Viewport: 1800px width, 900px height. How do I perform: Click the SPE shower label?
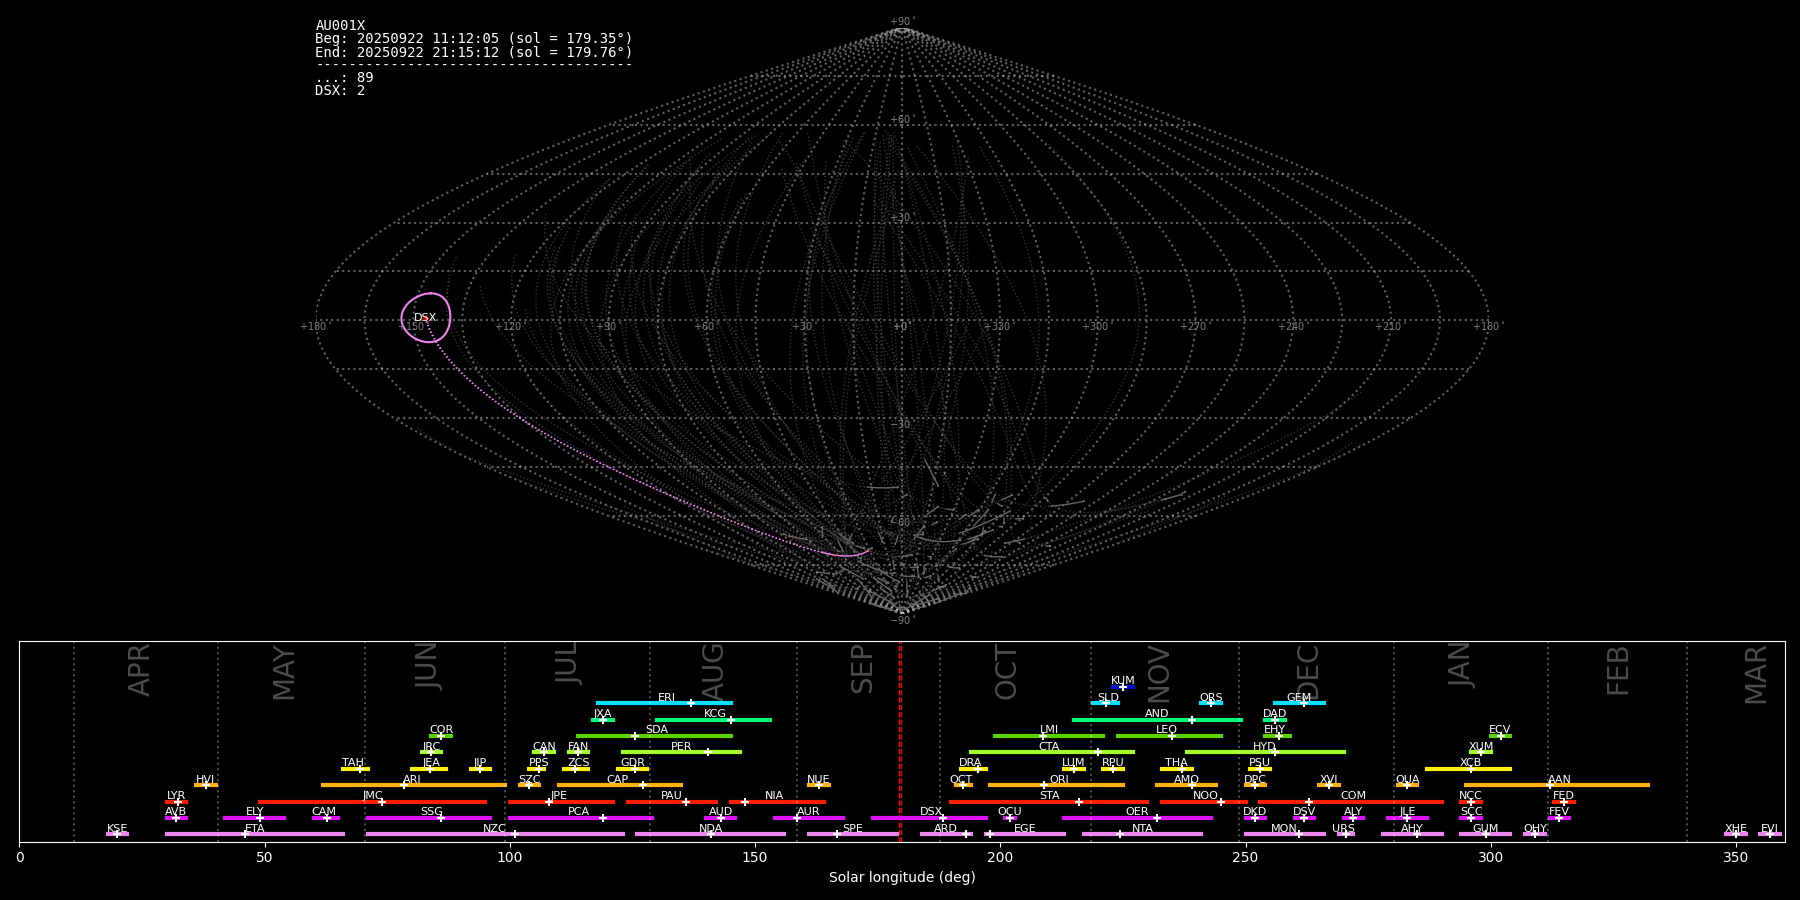coord(852,829)
